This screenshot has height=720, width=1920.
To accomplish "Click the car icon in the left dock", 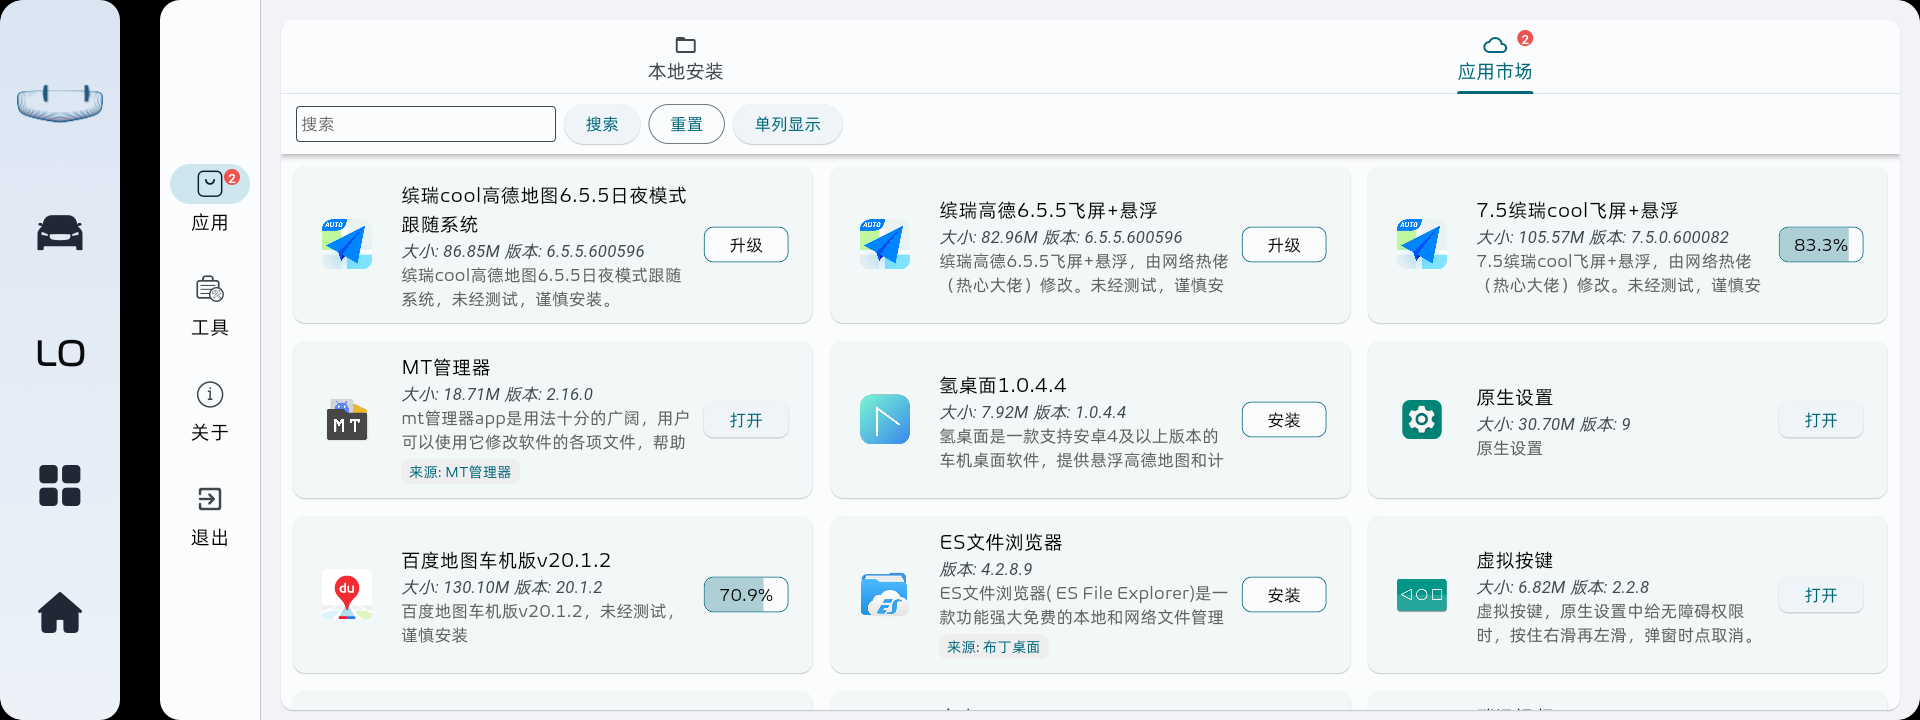I will point(60,233).
